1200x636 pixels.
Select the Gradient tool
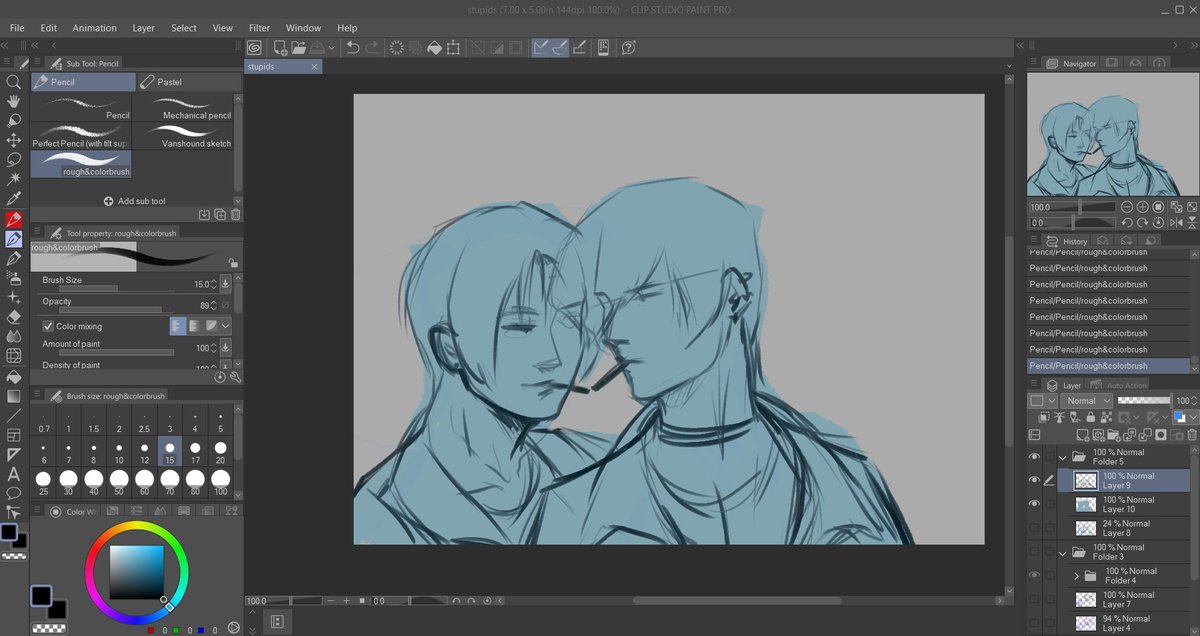click(x=14, y=397)
